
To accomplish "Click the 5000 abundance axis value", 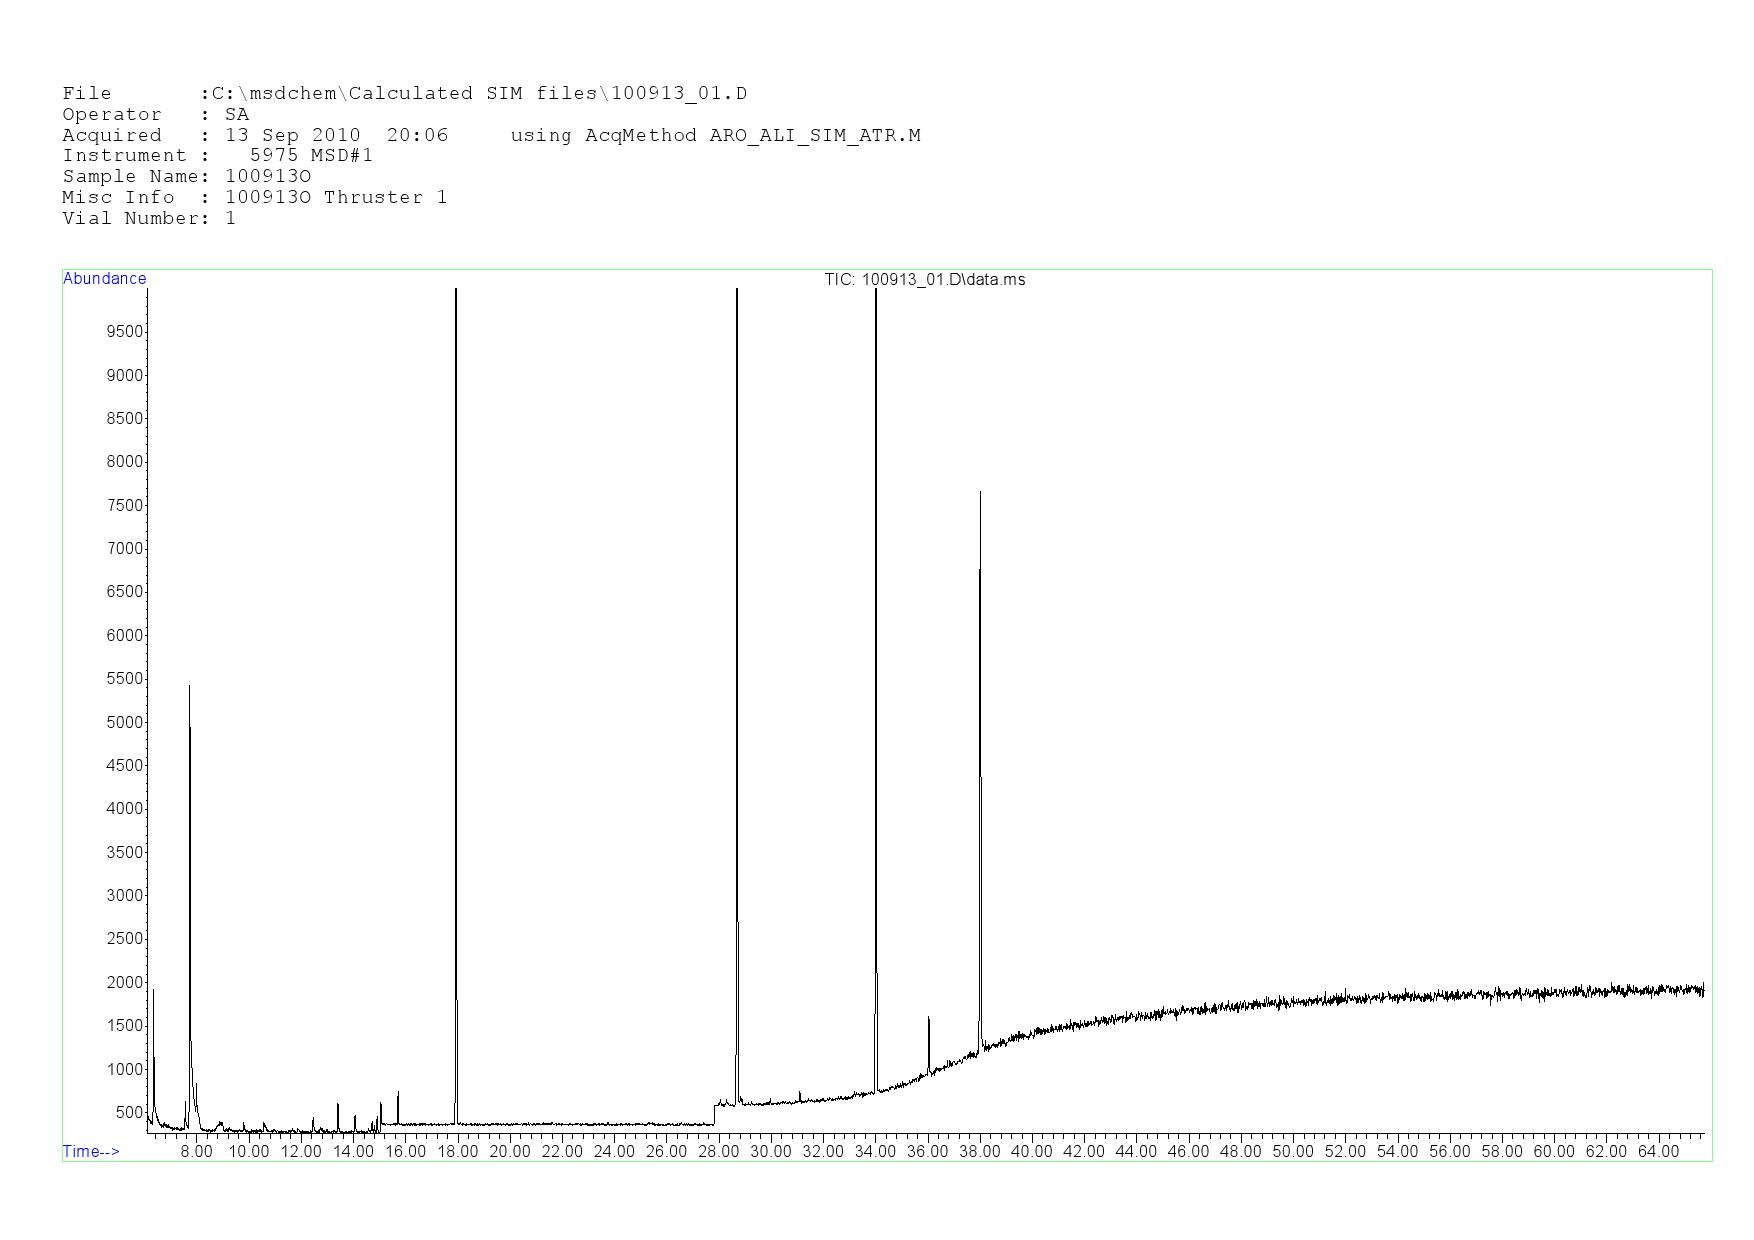I will point(124,723).
